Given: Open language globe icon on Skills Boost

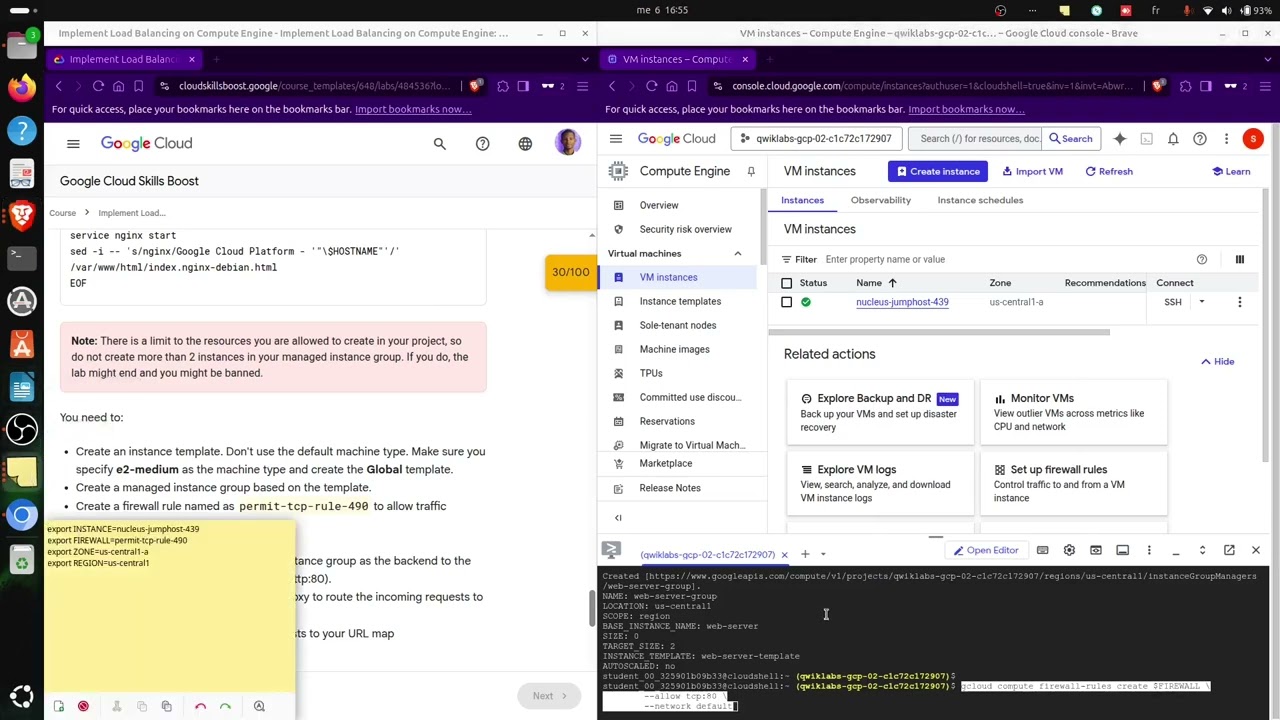Looking at the screenshot, I should (525, 144).
